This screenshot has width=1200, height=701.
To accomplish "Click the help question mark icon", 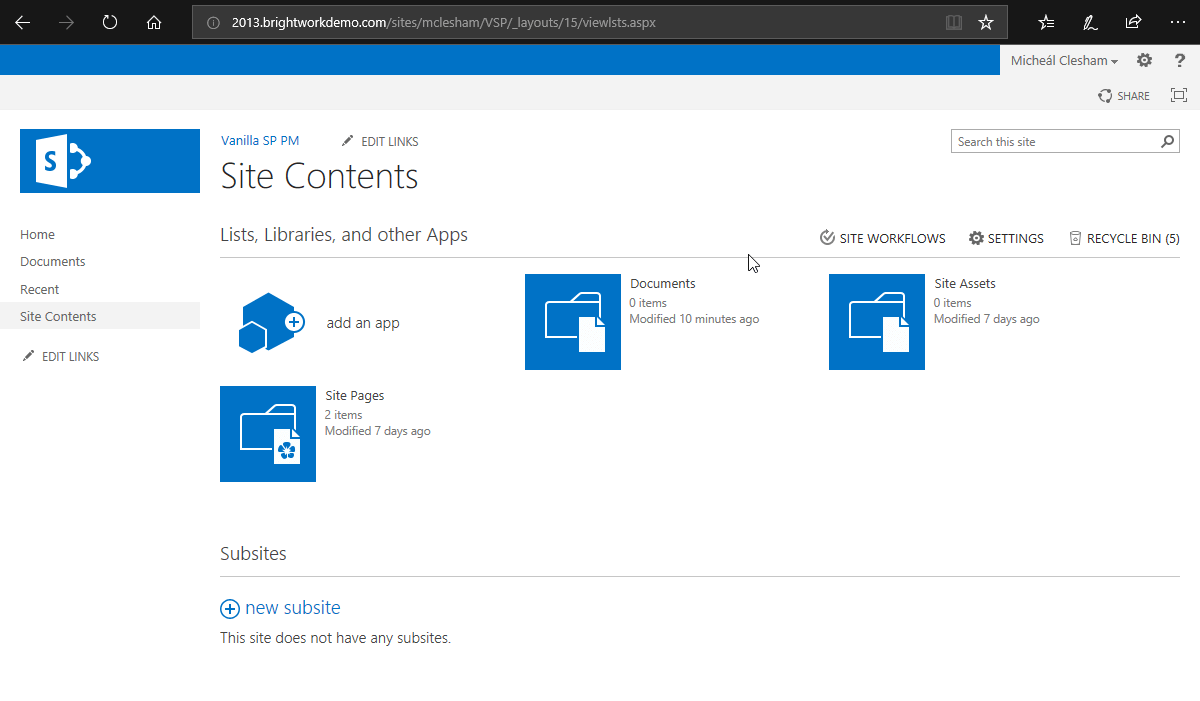I will click(1180, 60).
